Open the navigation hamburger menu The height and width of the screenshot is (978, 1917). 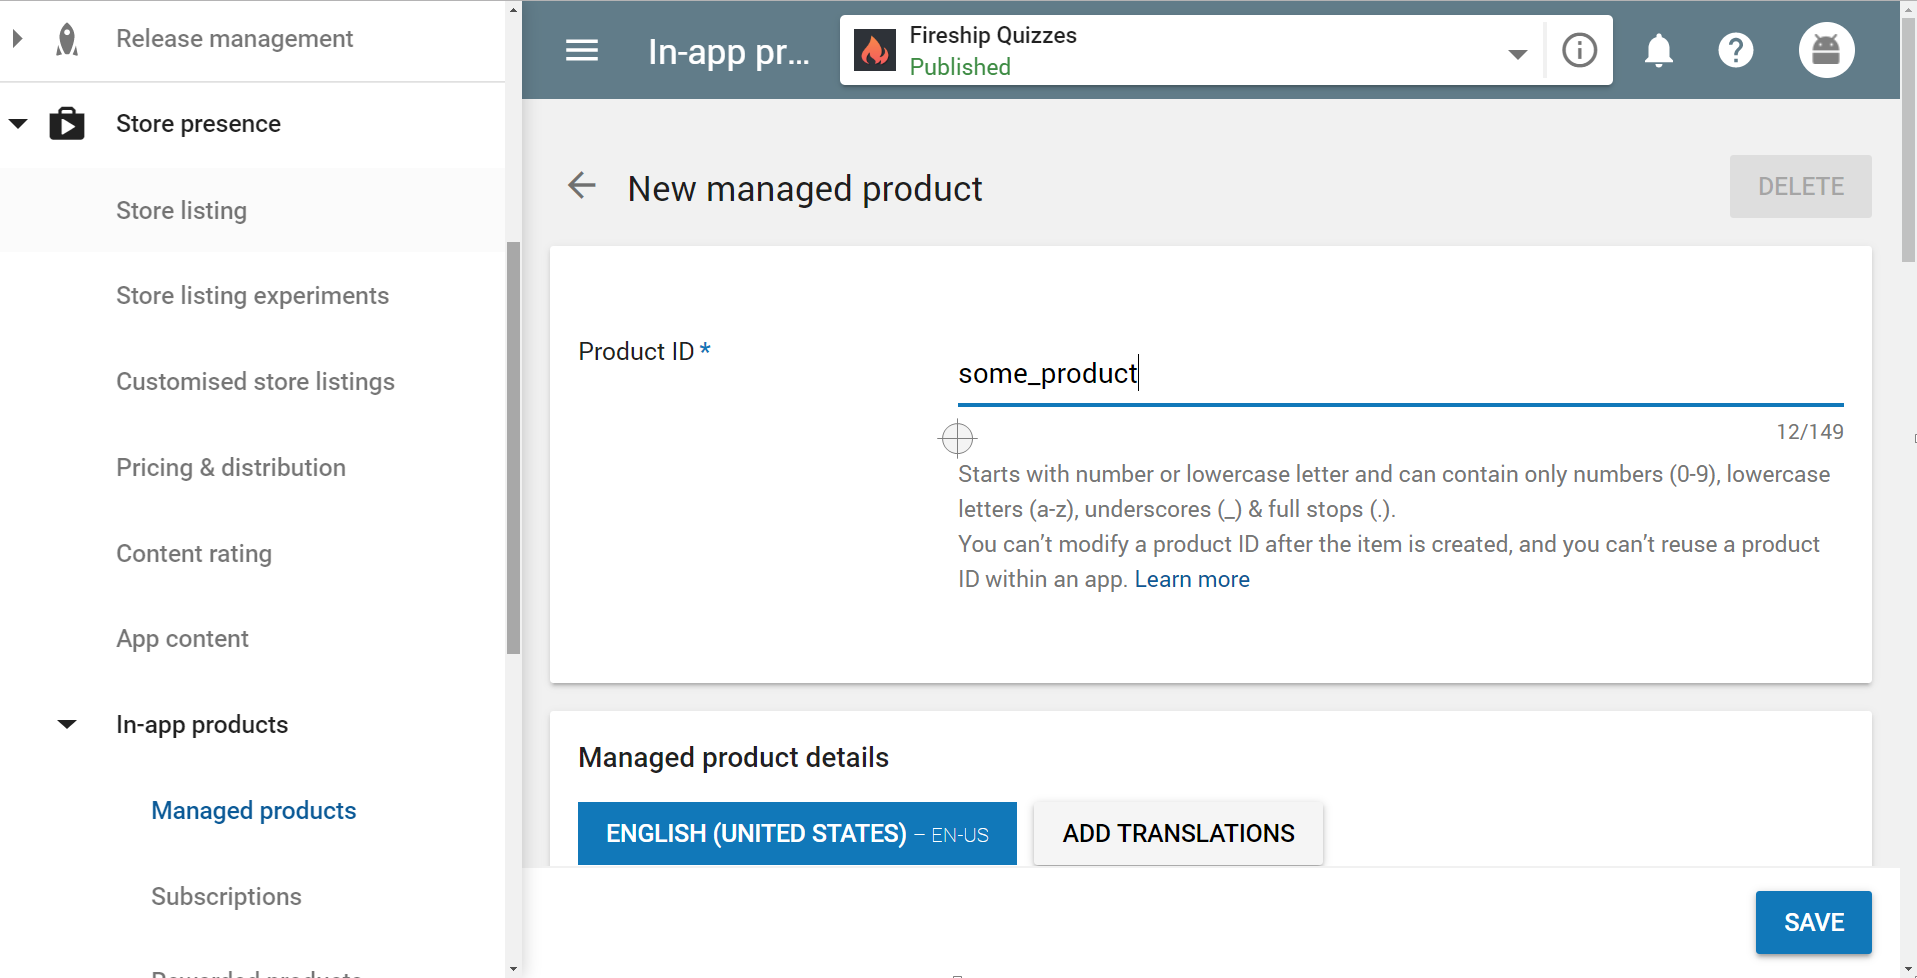tap(582, 50)
